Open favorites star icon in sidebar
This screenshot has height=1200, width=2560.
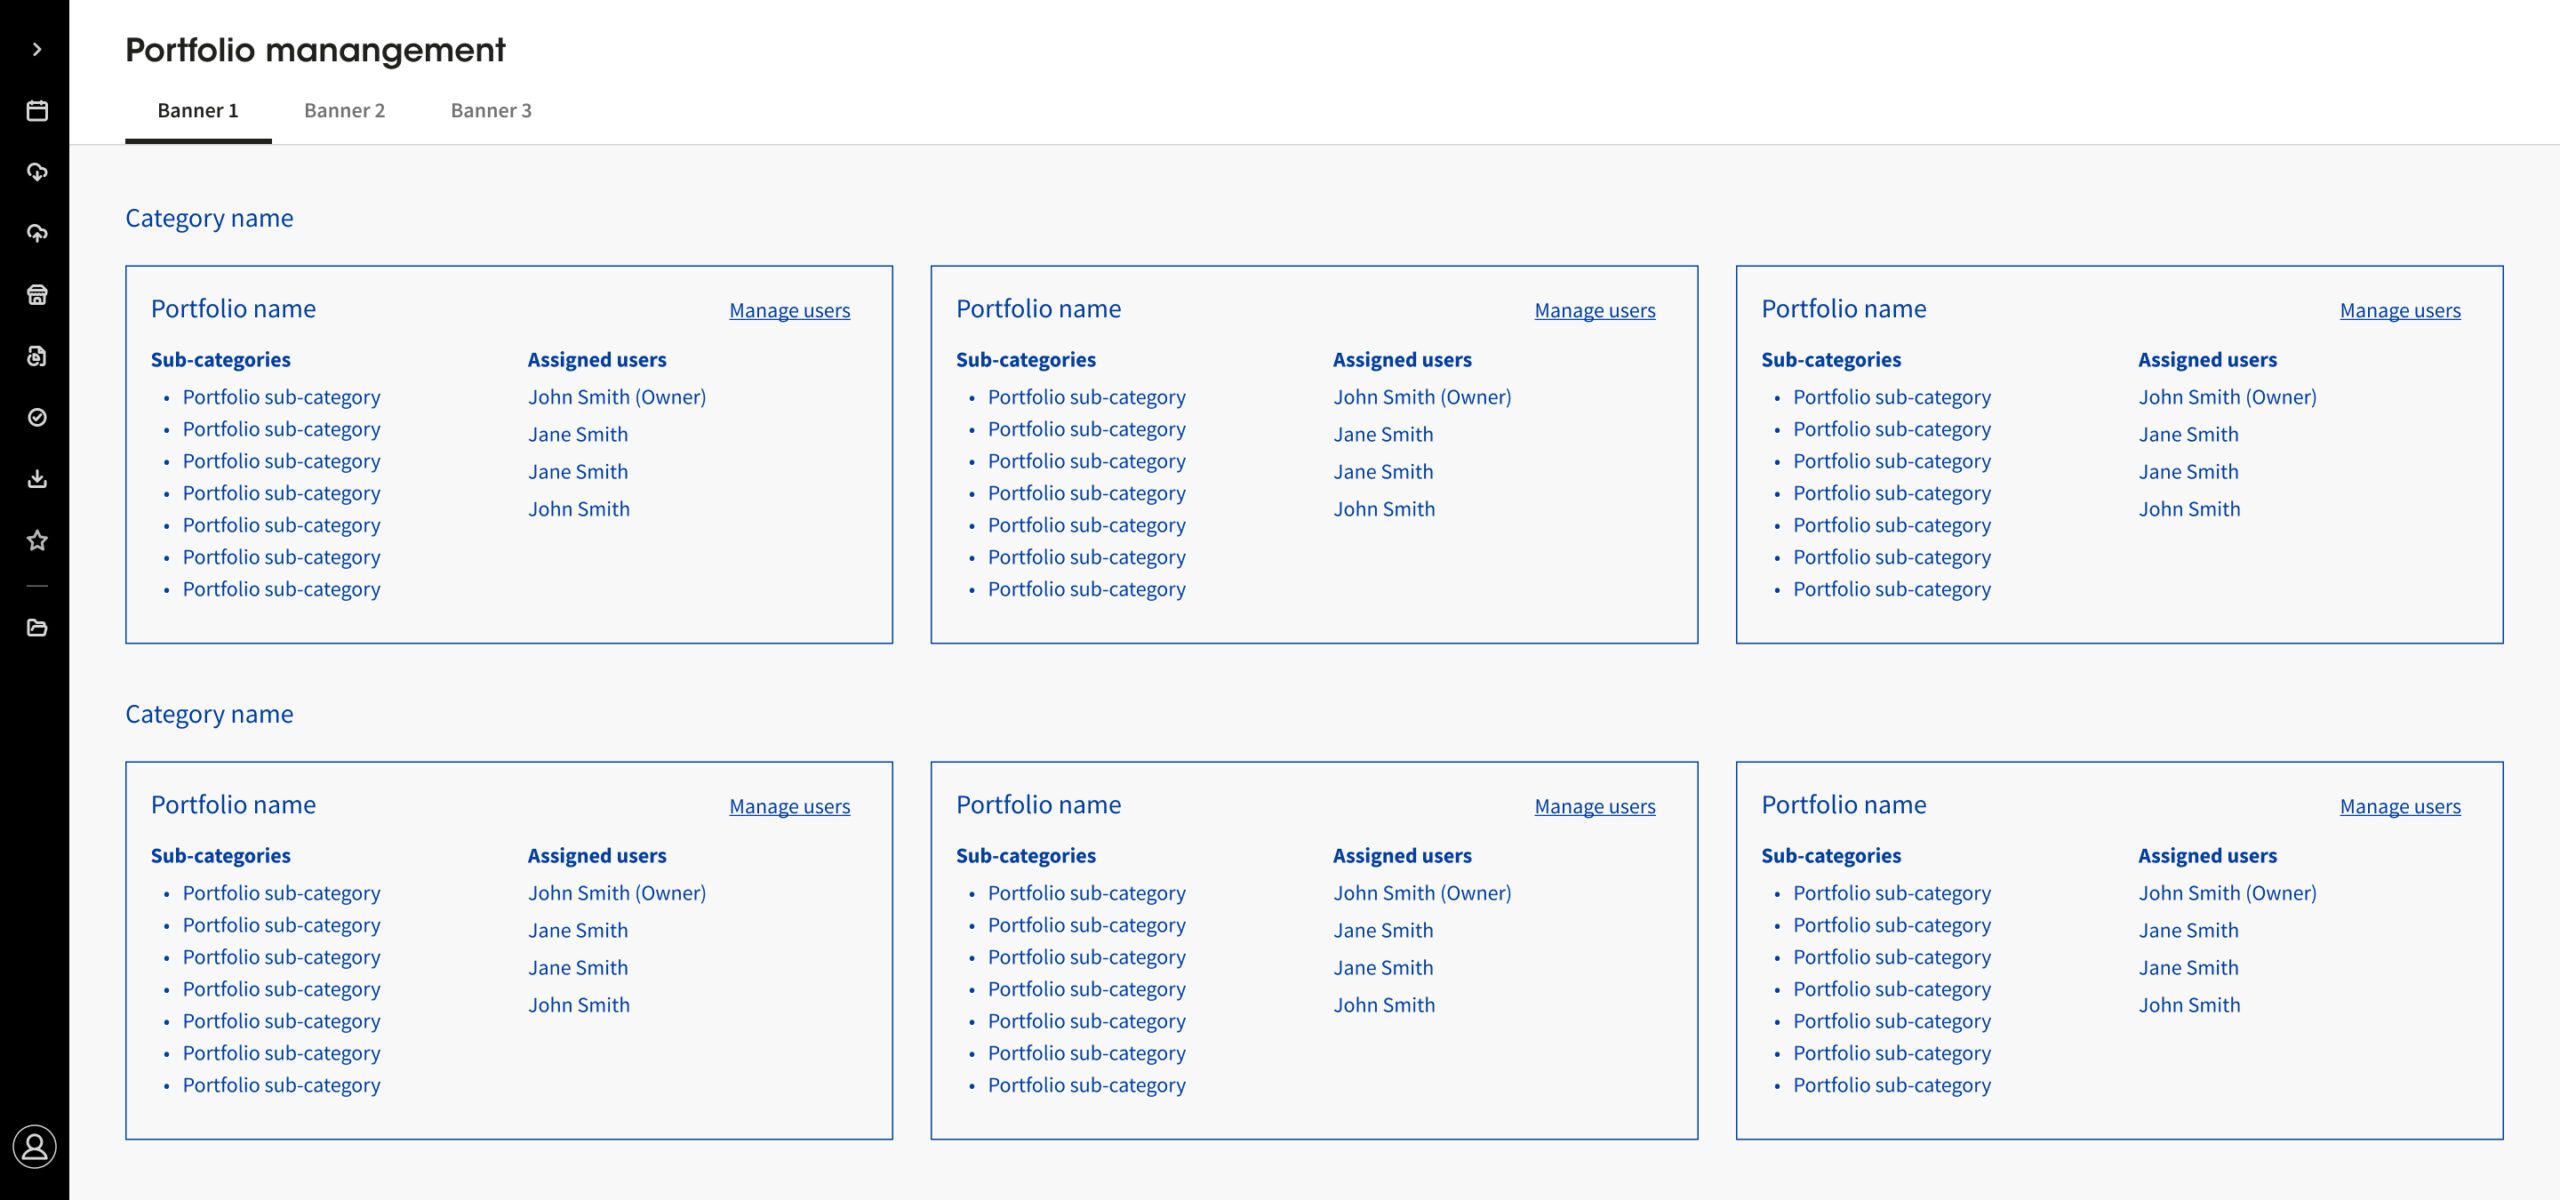37,541
